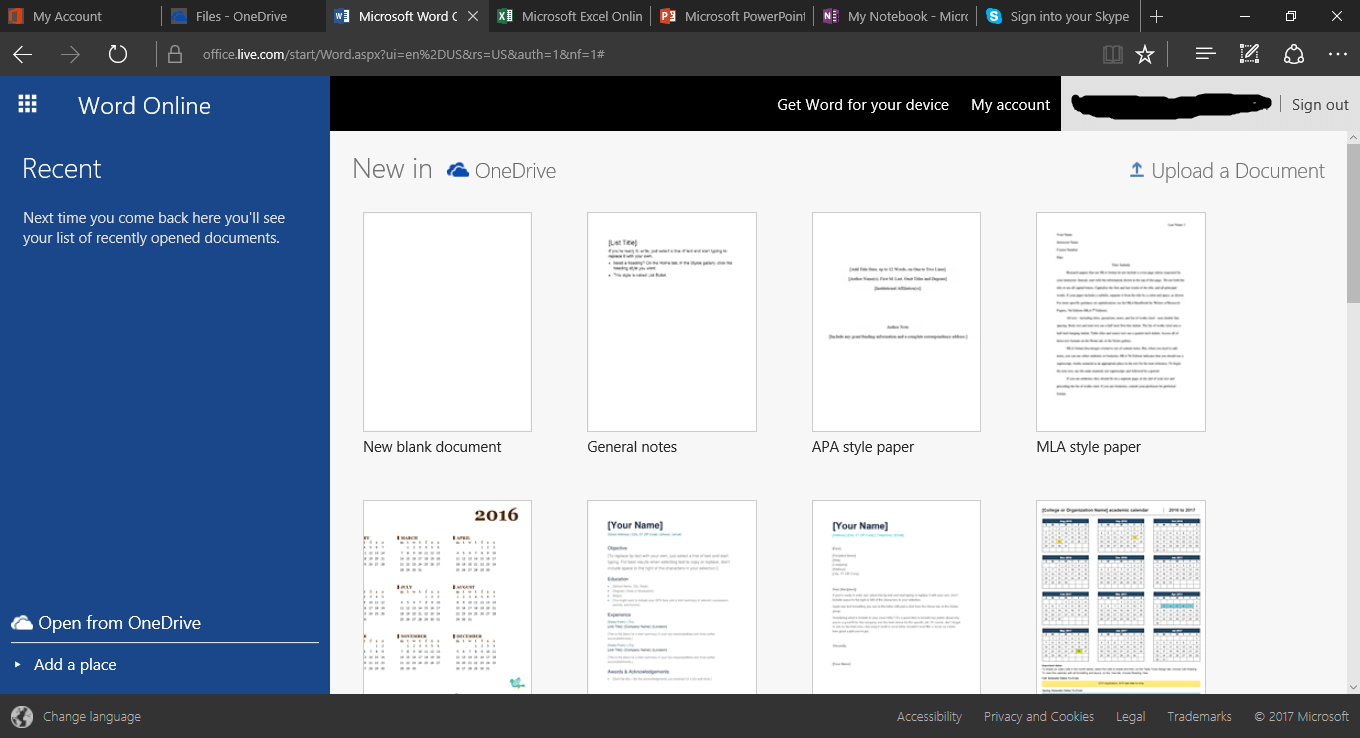Open Reading view book icon
The width and height of the screenshot is (1360, 738).
click(x=1113, y=54)
